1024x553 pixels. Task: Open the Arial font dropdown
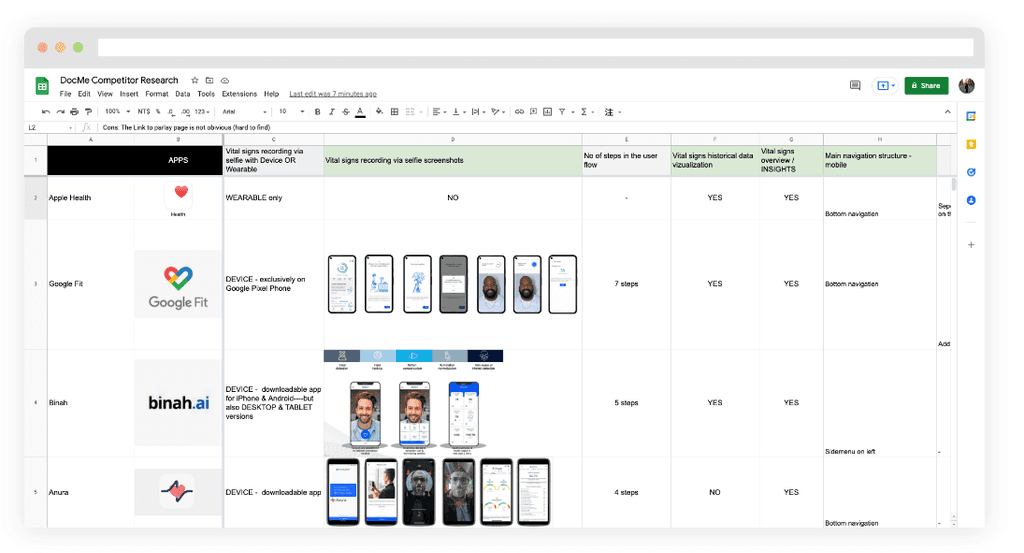point(244,112)
